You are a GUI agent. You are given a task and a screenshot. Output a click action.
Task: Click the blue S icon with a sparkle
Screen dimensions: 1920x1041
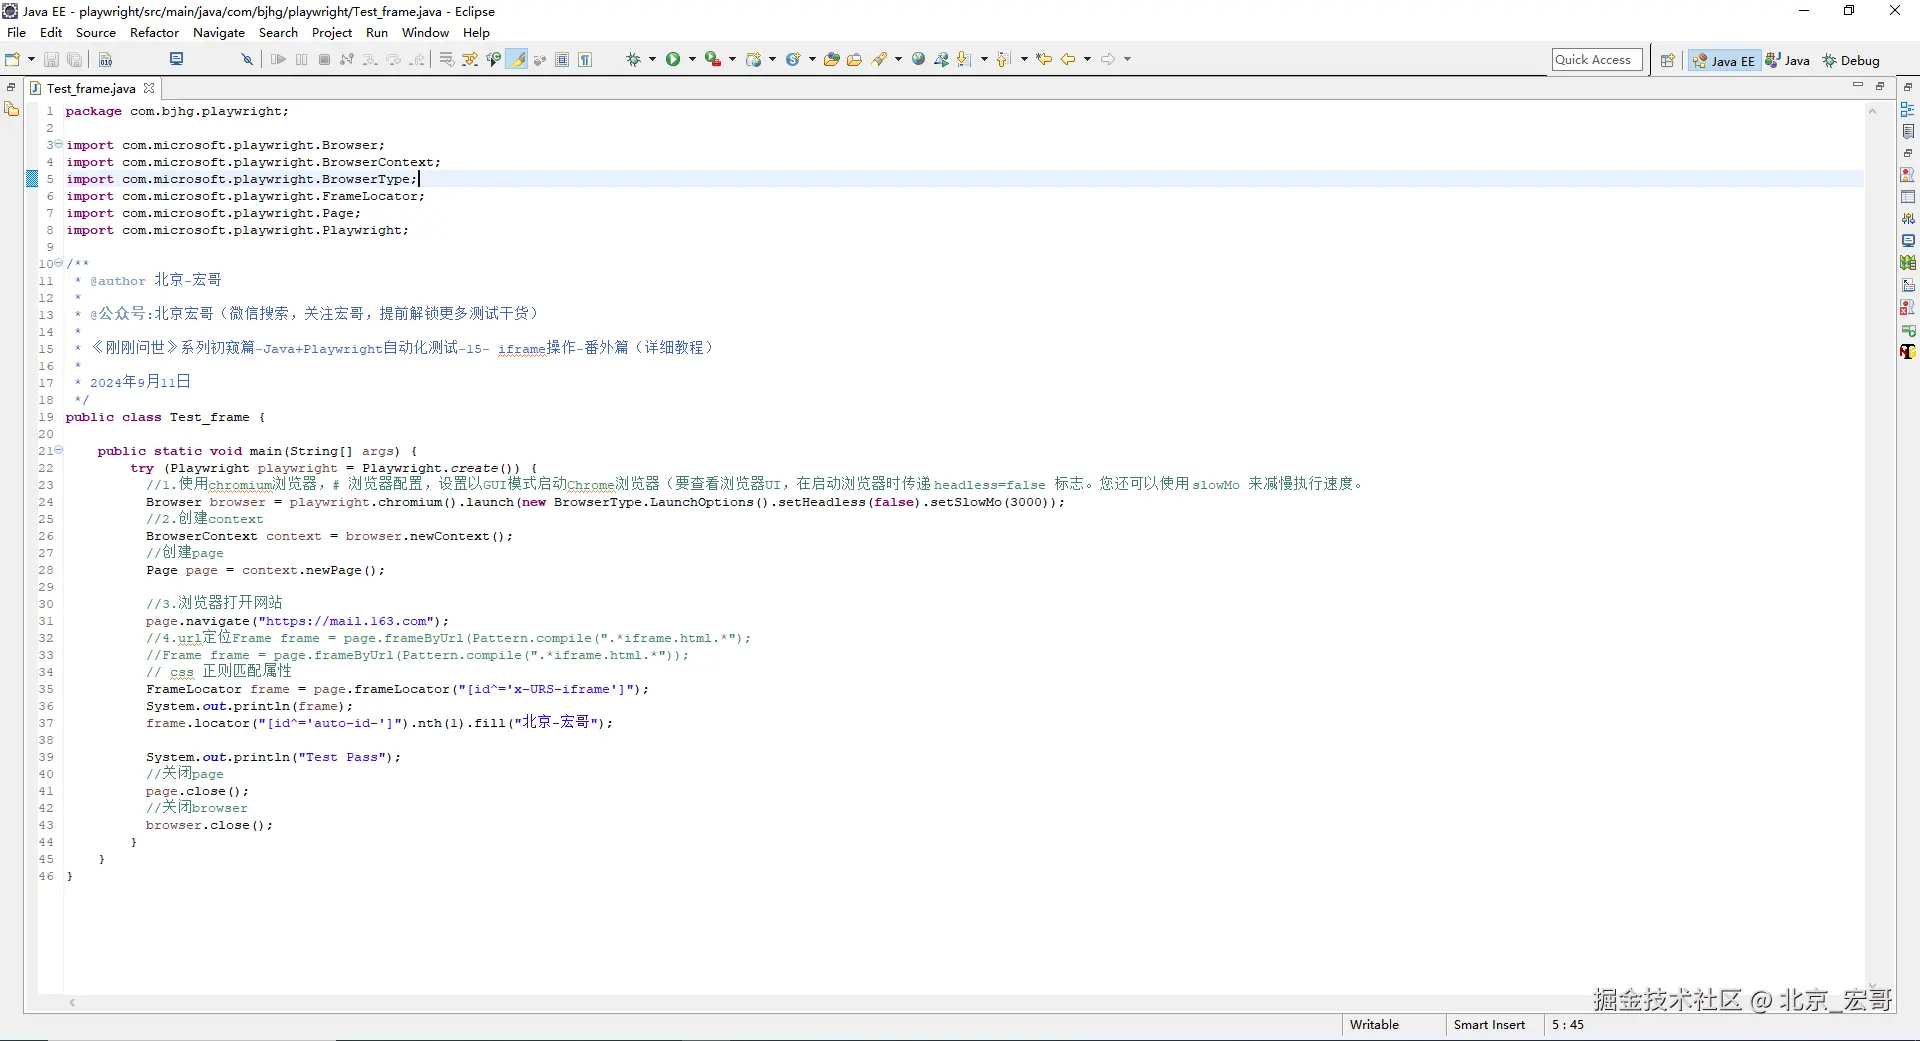[x=793, y=60]
